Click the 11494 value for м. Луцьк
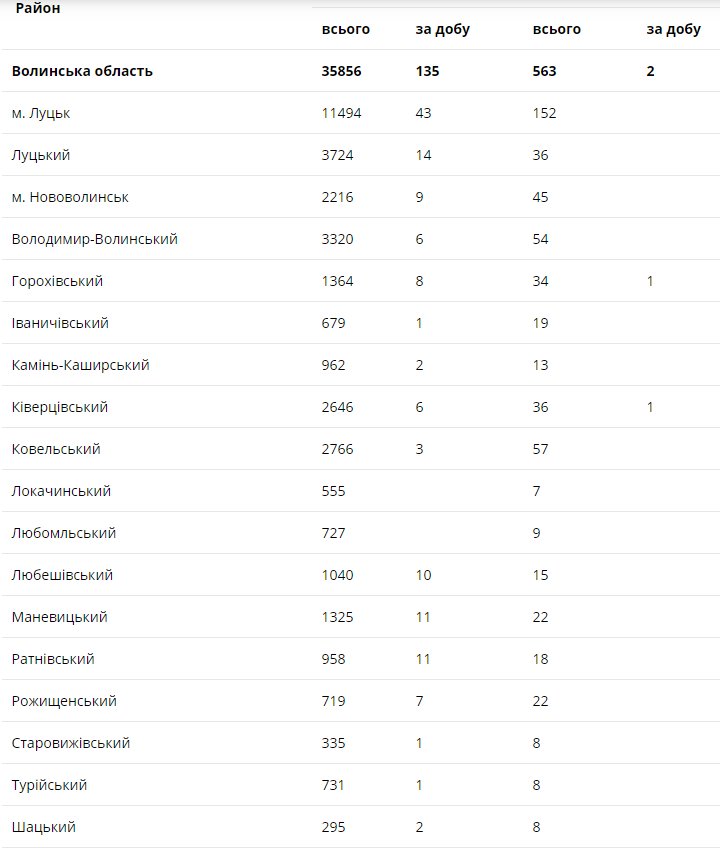The image size is (720, 848). pyautogui.click(x=341, y=113)
